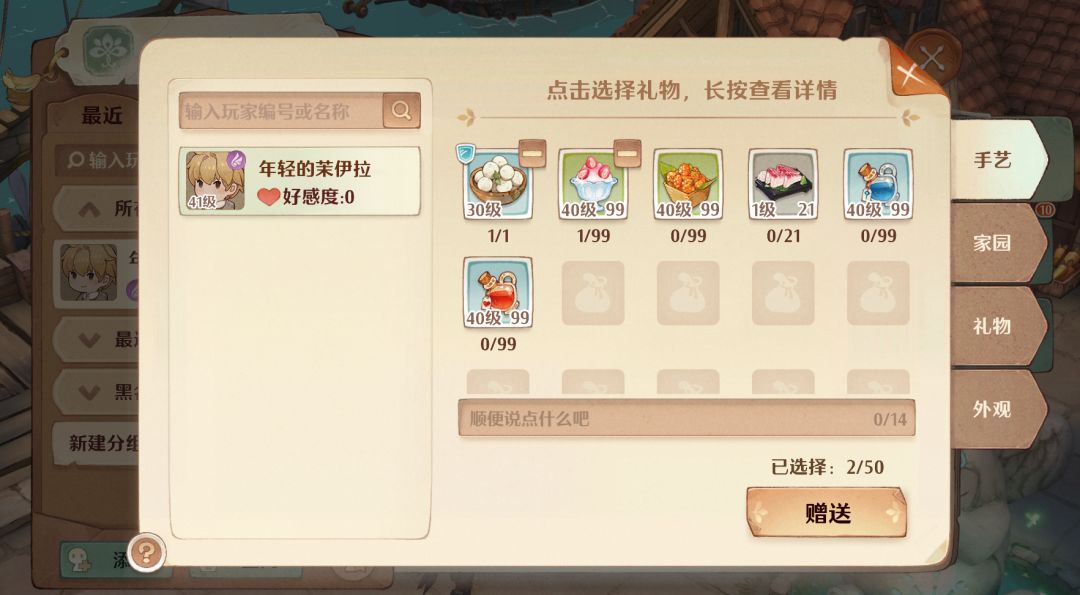Decrease dumpling bowl quantity with minus
1080x595 pixels.
[532, 154]
